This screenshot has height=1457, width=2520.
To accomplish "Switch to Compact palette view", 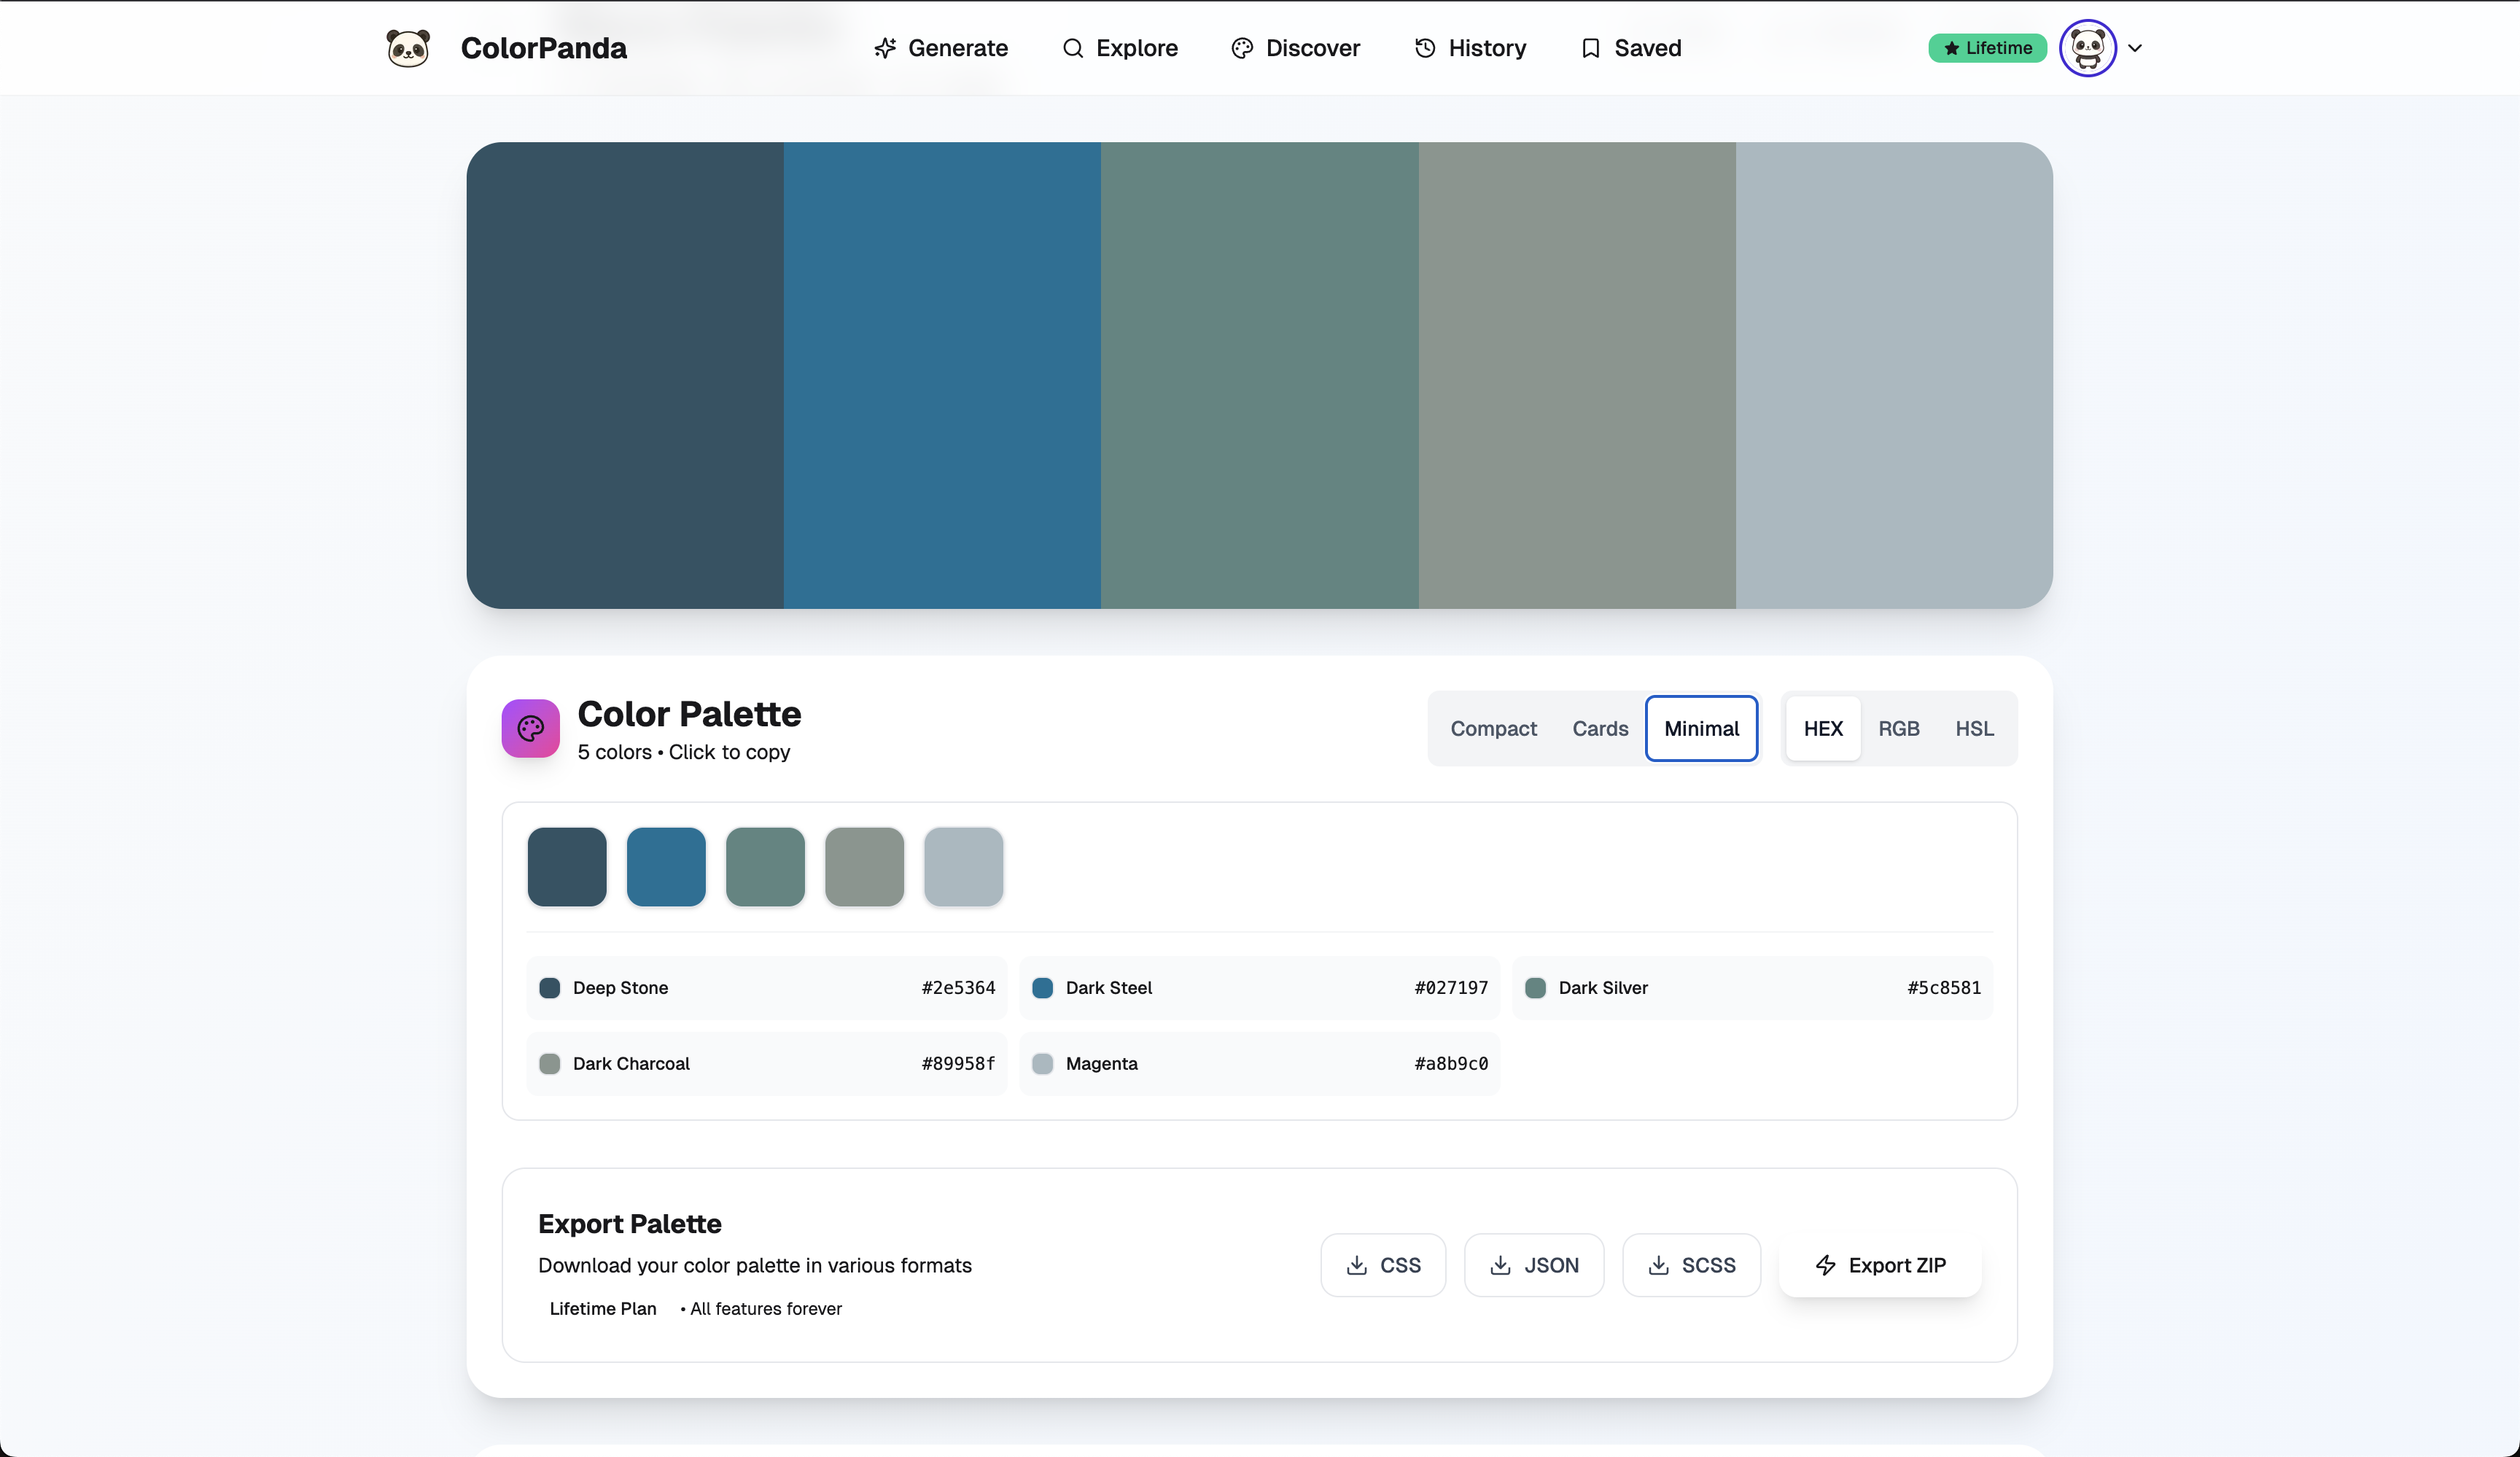I will pos(1493,728).
